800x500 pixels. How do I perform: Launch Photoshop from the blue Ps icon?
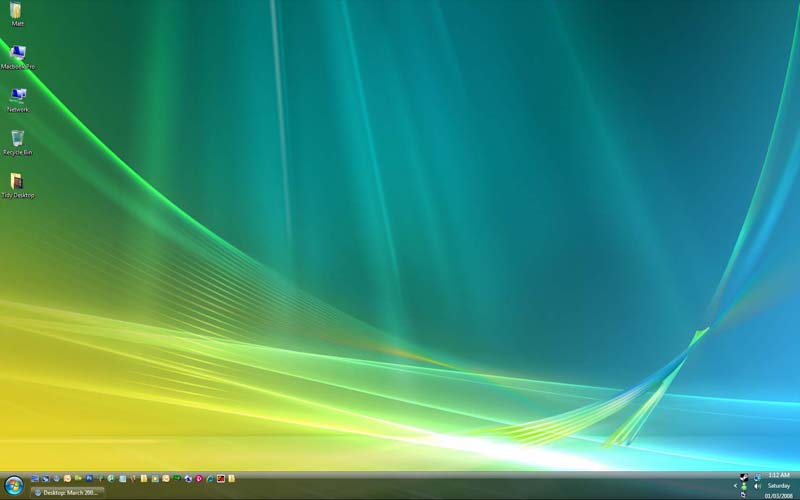coord(89,478)
